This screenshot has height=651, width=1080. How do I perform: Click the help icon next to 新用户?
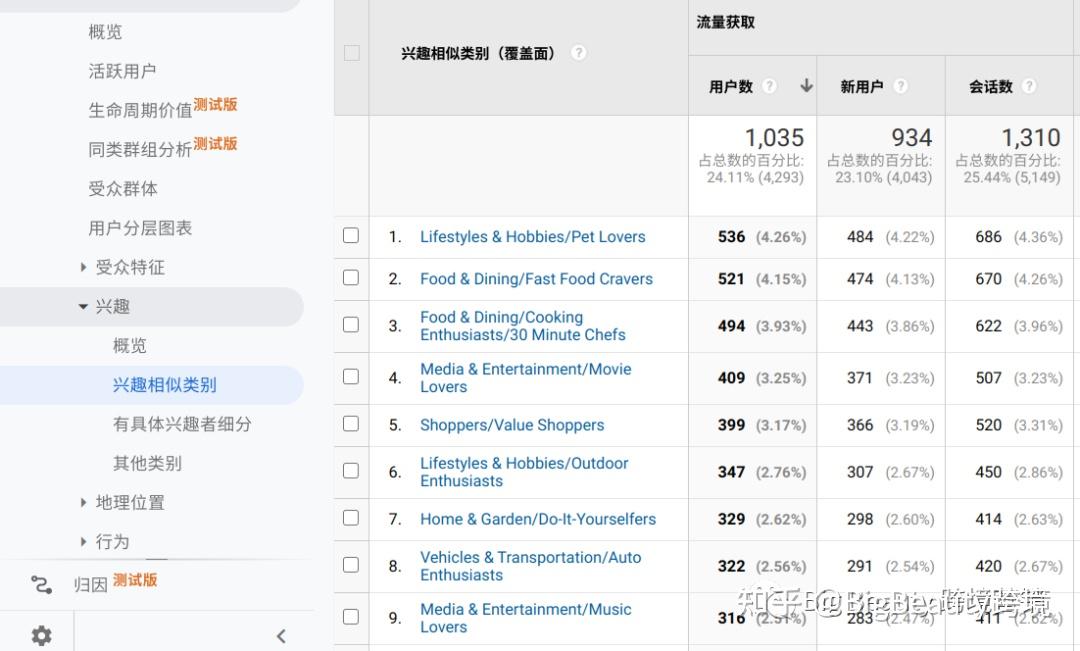(900, 87)
